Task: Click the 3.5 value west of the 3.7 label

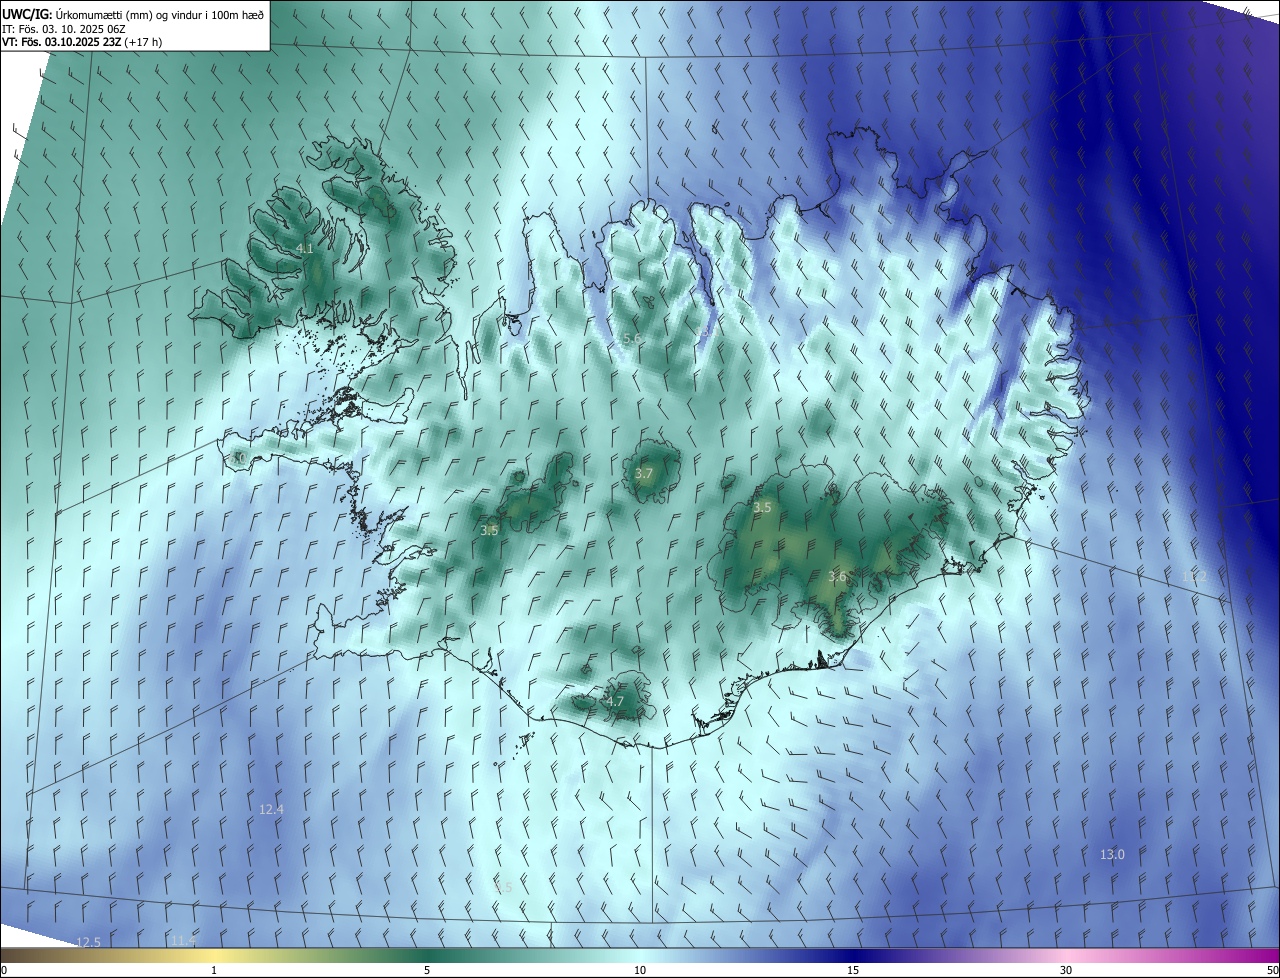Action: pyautogui.click(x=489, y=531)
